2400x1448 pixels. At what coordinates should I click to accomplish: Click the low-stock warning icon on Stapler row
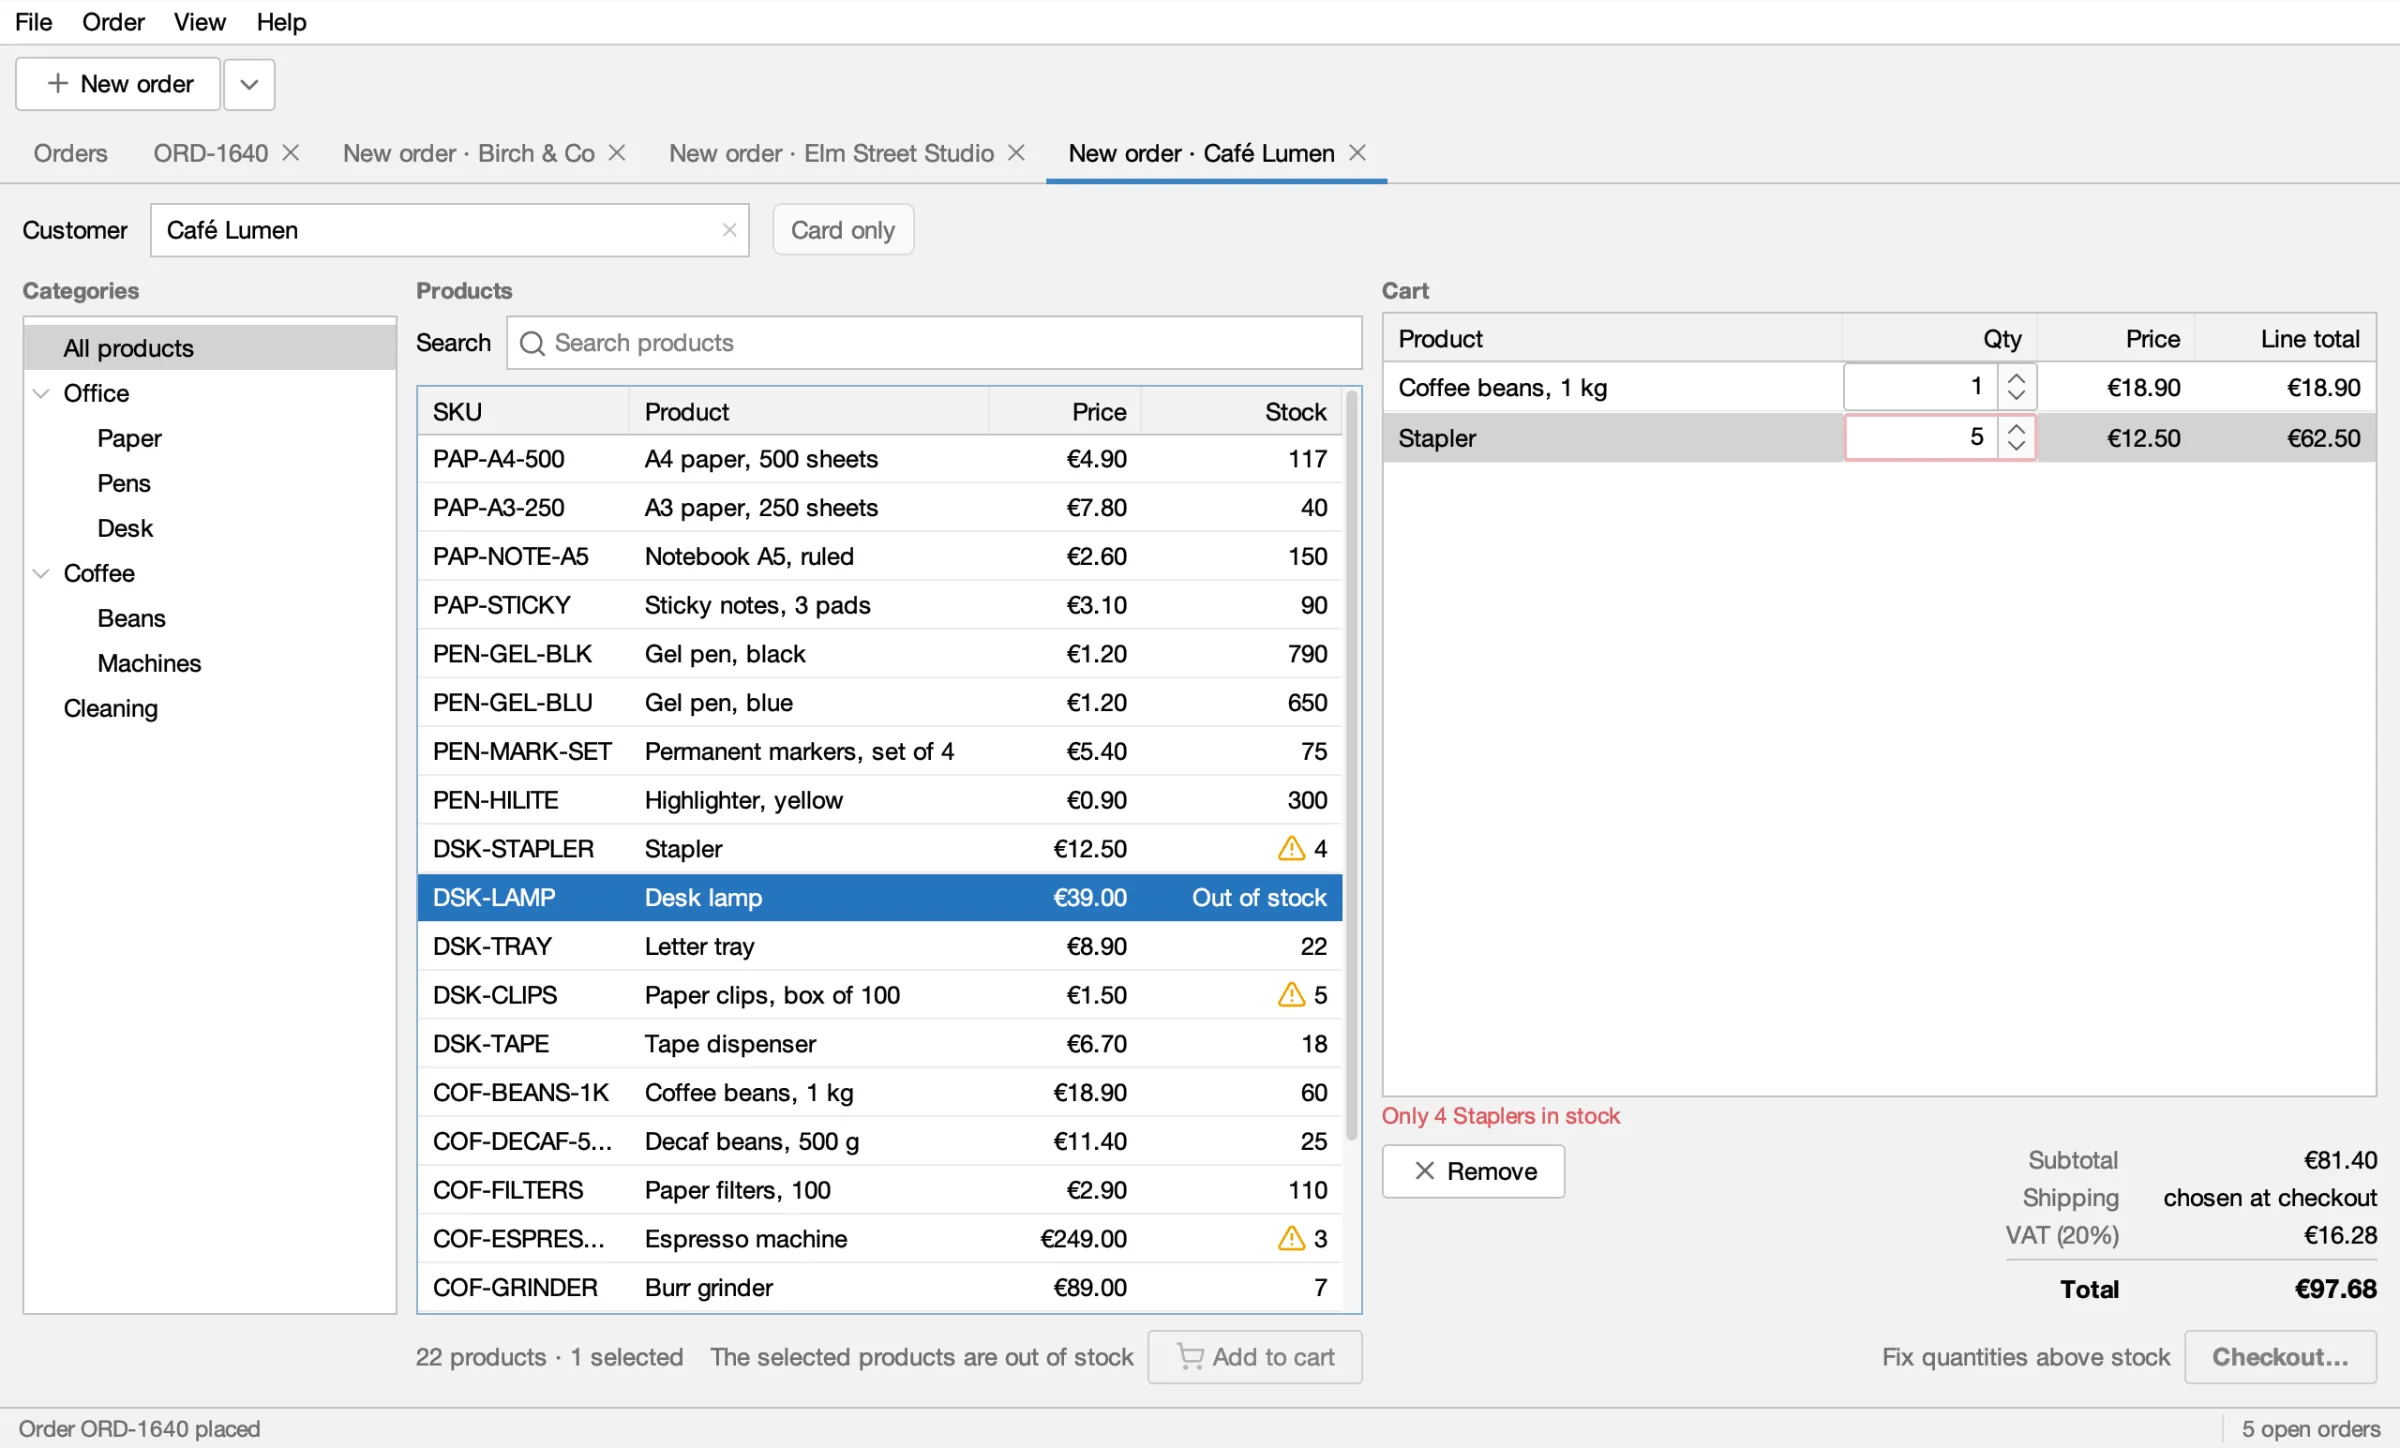click(x=1291, y=848)
